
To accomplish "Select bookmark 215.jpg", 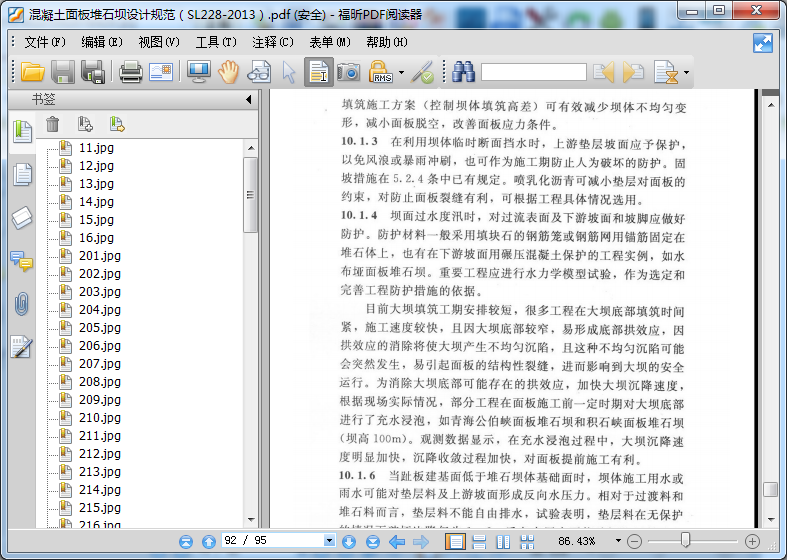I will click(100, 507).
